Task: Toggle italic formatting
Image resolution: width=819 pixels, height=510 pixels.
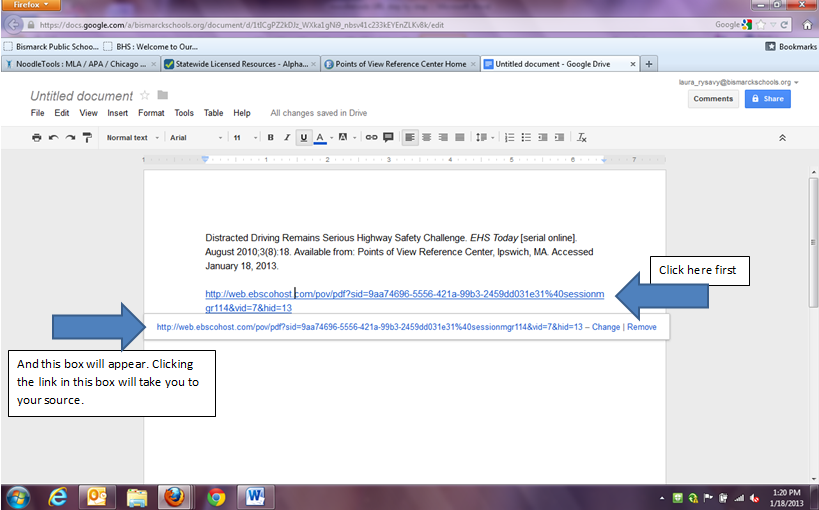Action: click(287, 137)
